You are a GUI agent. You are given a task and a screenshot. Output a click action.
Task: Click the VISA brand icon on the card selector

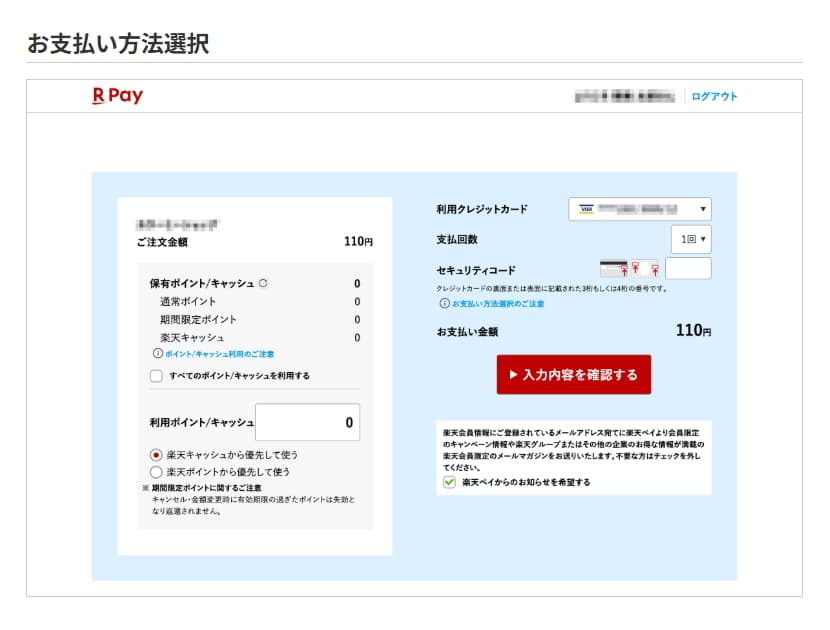[589, 209]
